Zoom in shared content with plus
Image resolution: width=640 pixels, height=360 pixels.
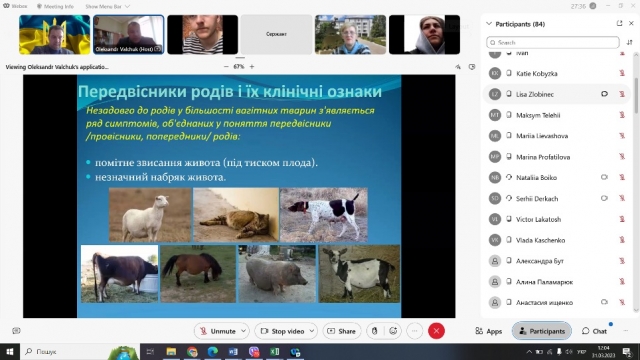(x=252, y=67)
